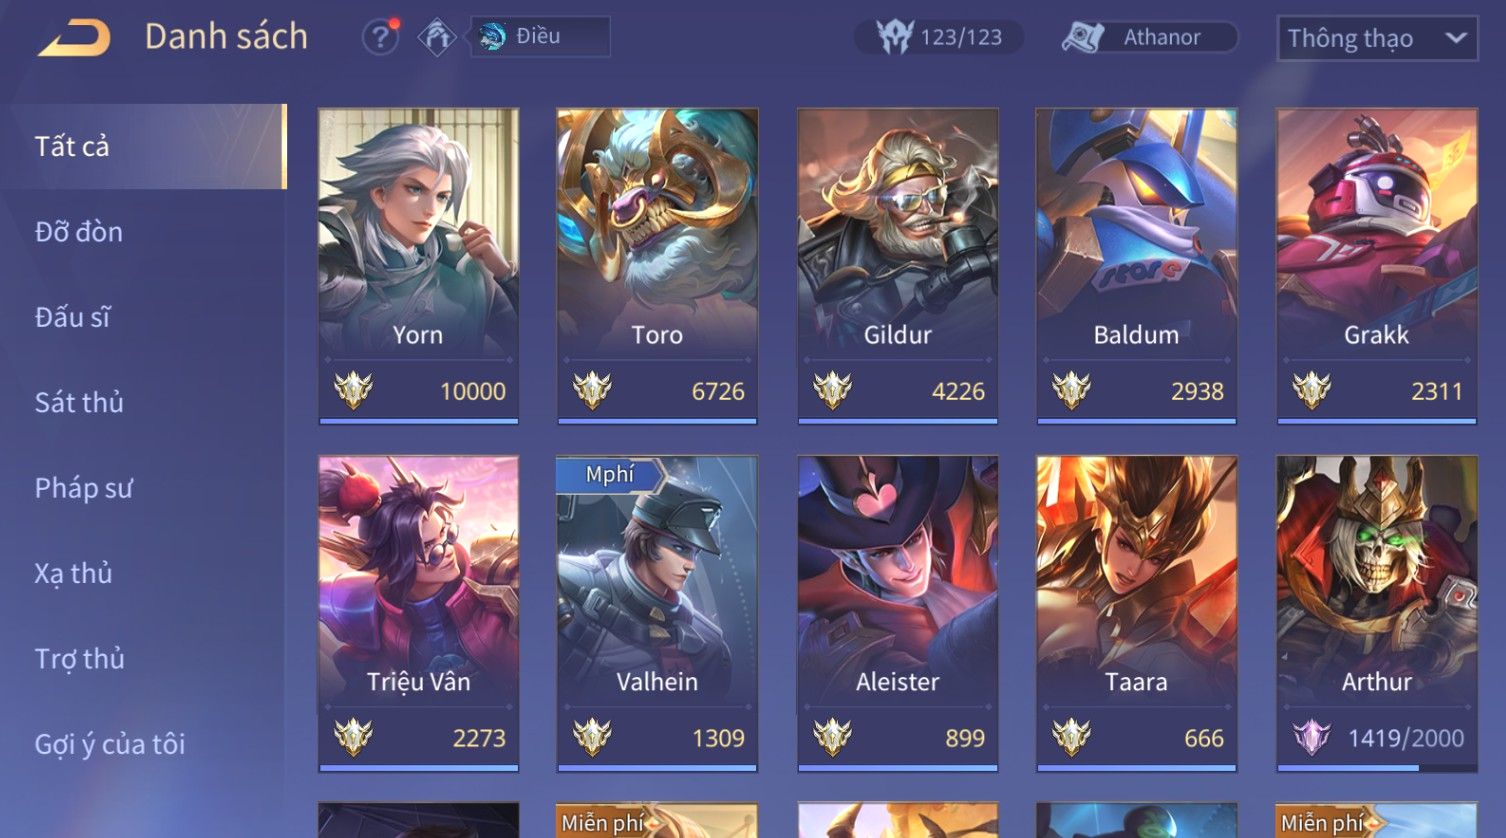Click the Athanor button
Screen dimensions: 1506x838
pos(1150,37)
